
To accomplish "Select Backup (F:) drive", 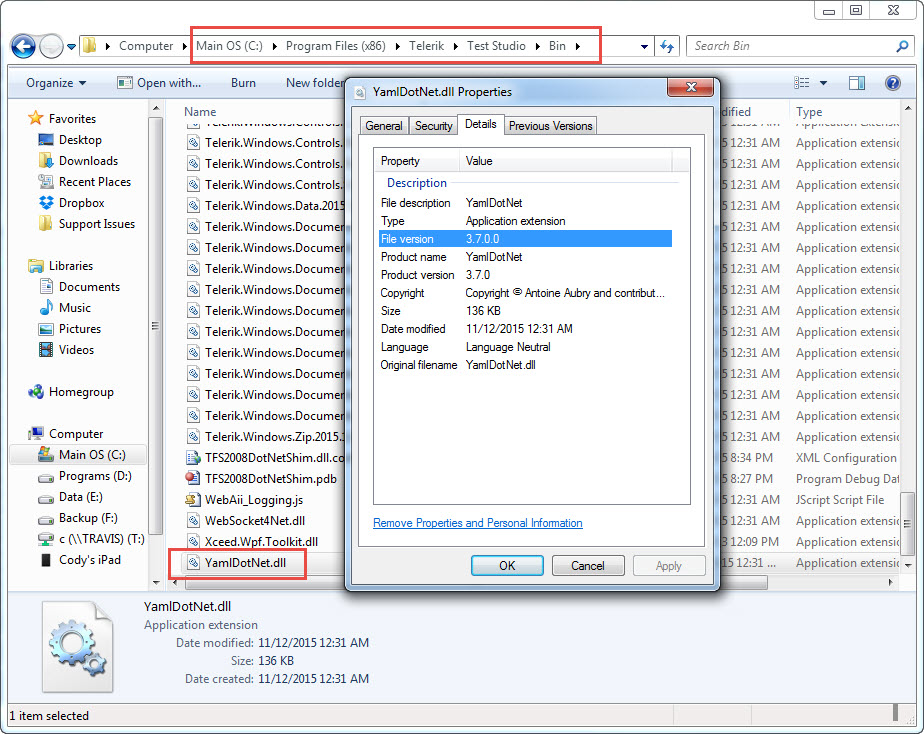I will tap(88, 518).
